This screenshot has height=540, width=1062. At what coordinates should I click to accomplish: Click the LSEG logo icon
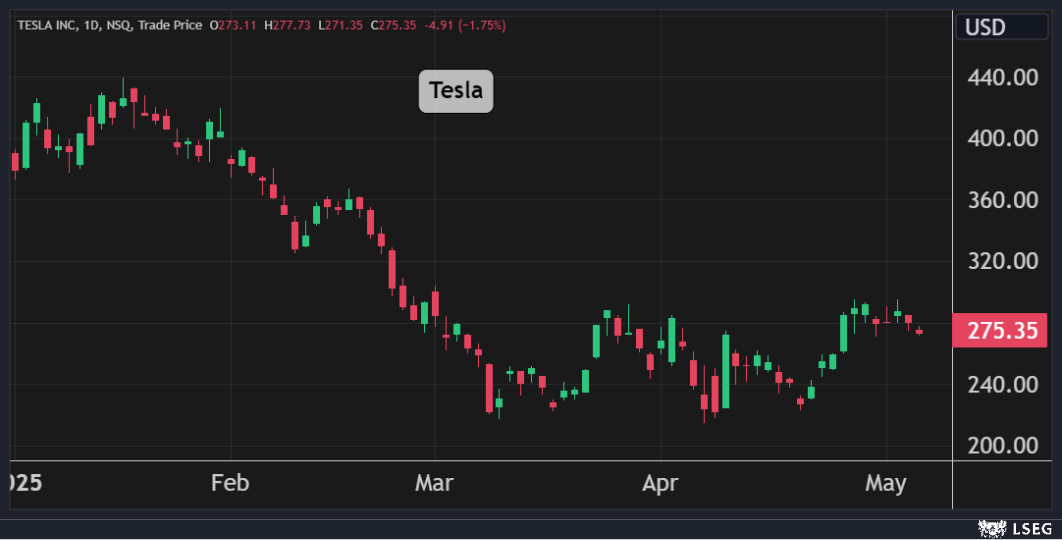click(991, 527)
